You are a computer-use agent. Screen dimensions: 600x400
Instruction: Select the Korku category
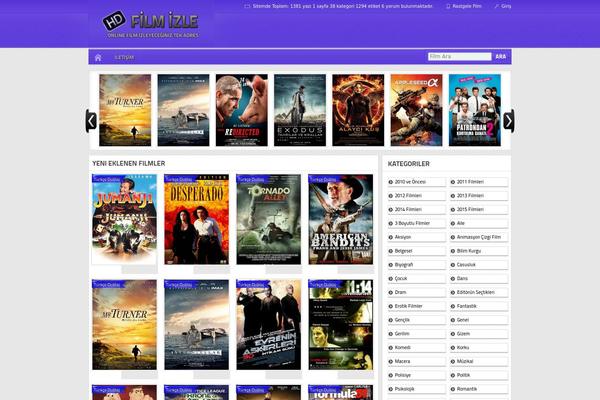pos(479,348)
